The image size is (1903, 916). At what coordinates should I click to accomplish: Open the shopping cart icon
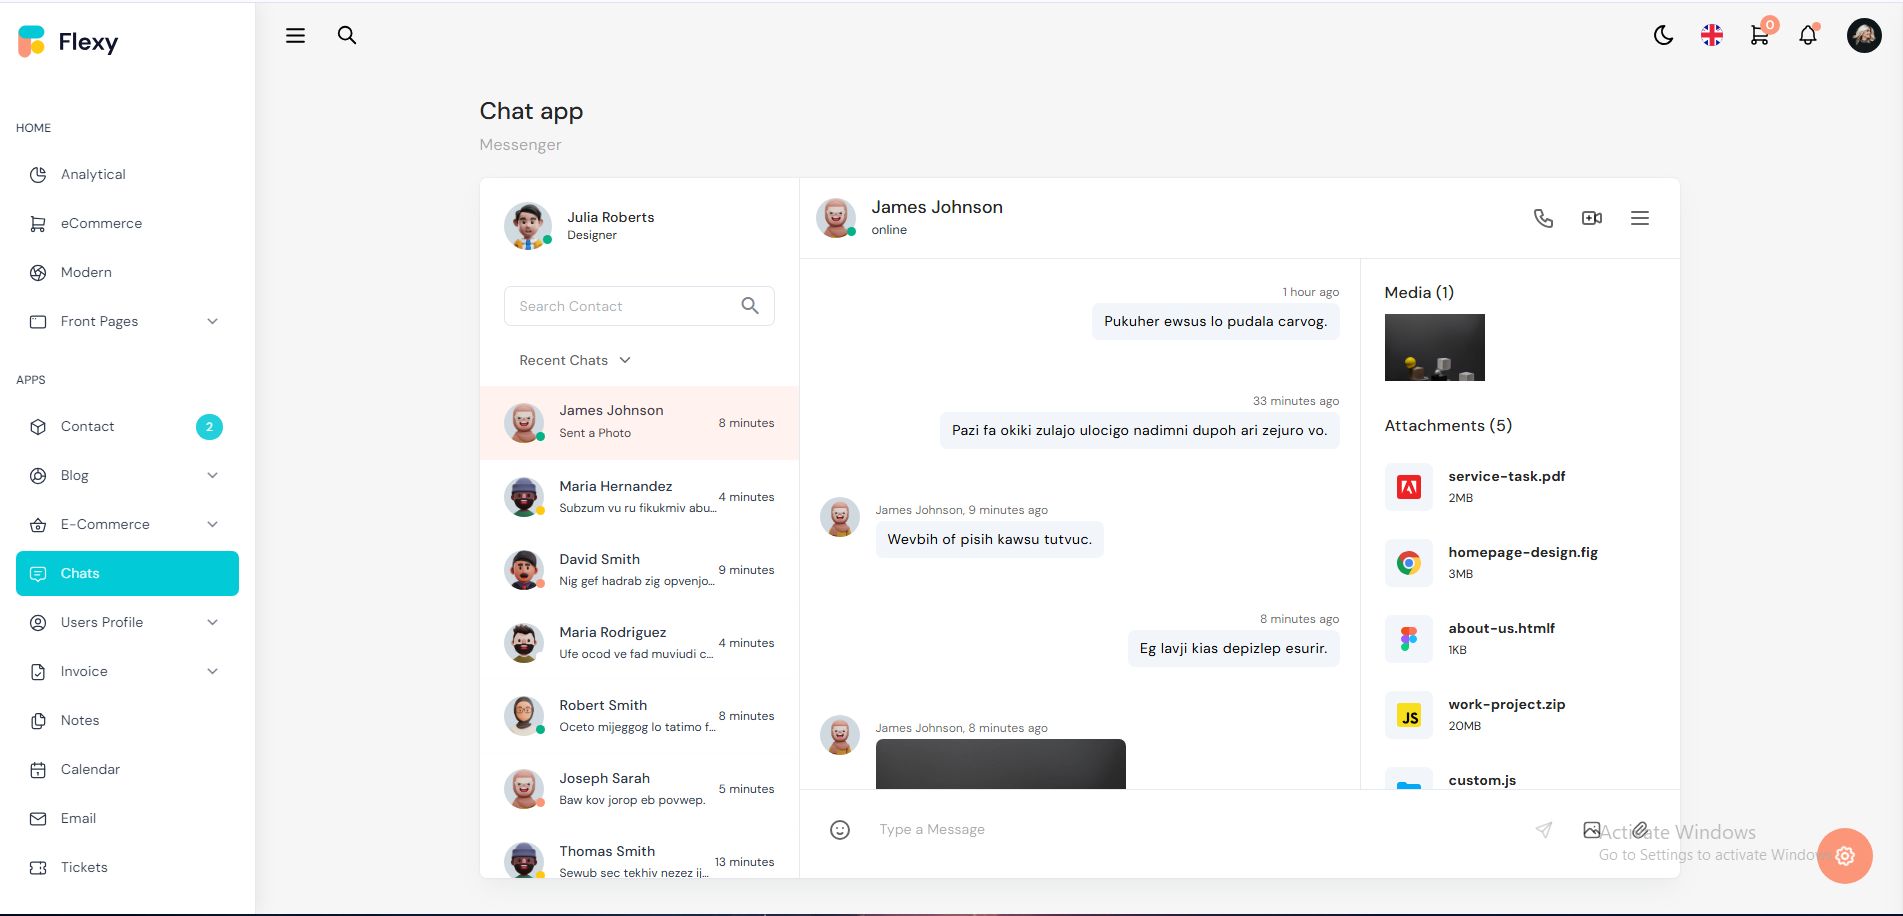point(1760,36)
